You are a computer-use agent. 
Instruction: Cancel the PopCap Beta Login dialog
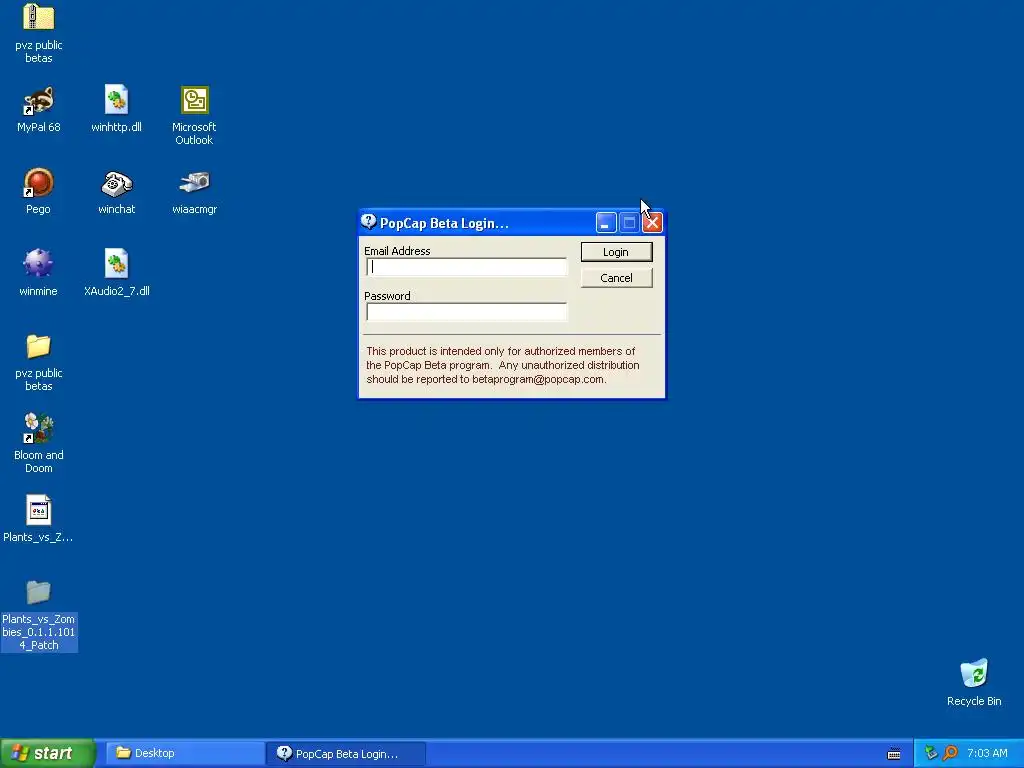point(616,278)
